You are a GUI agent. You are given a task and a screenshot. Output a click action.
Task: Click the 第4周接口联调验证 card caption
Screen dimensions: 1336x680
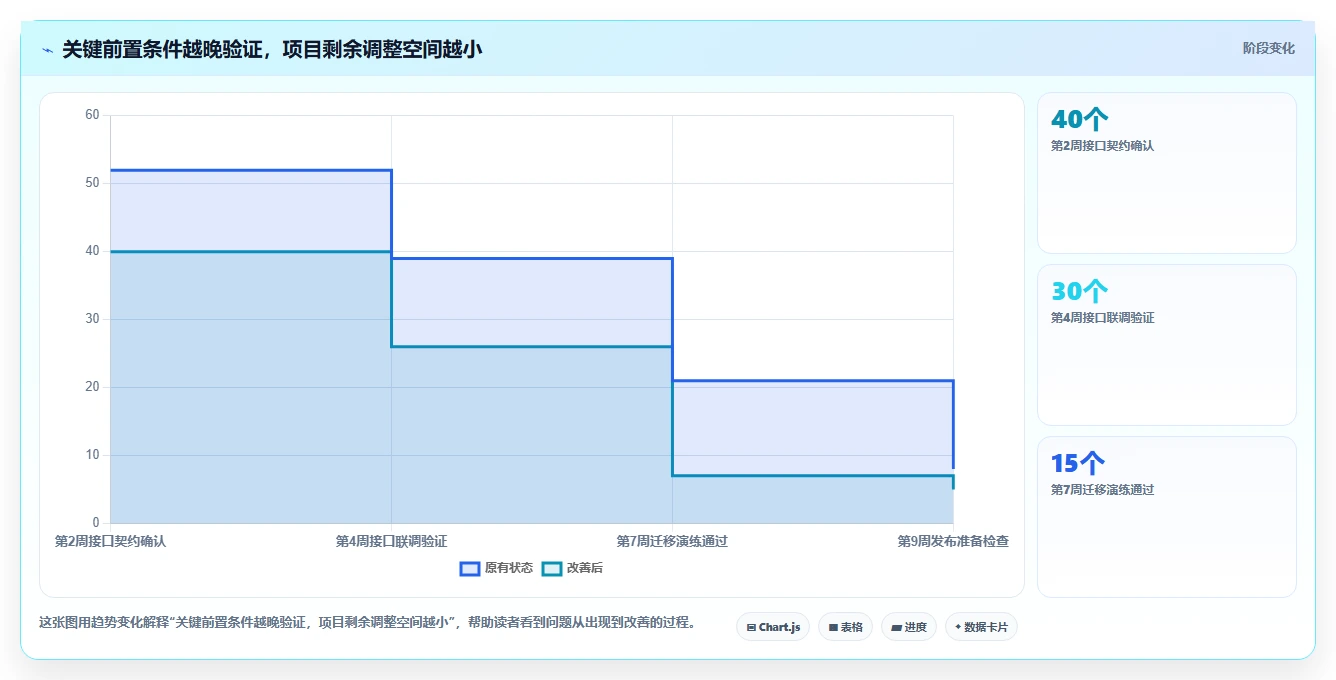1102,317
